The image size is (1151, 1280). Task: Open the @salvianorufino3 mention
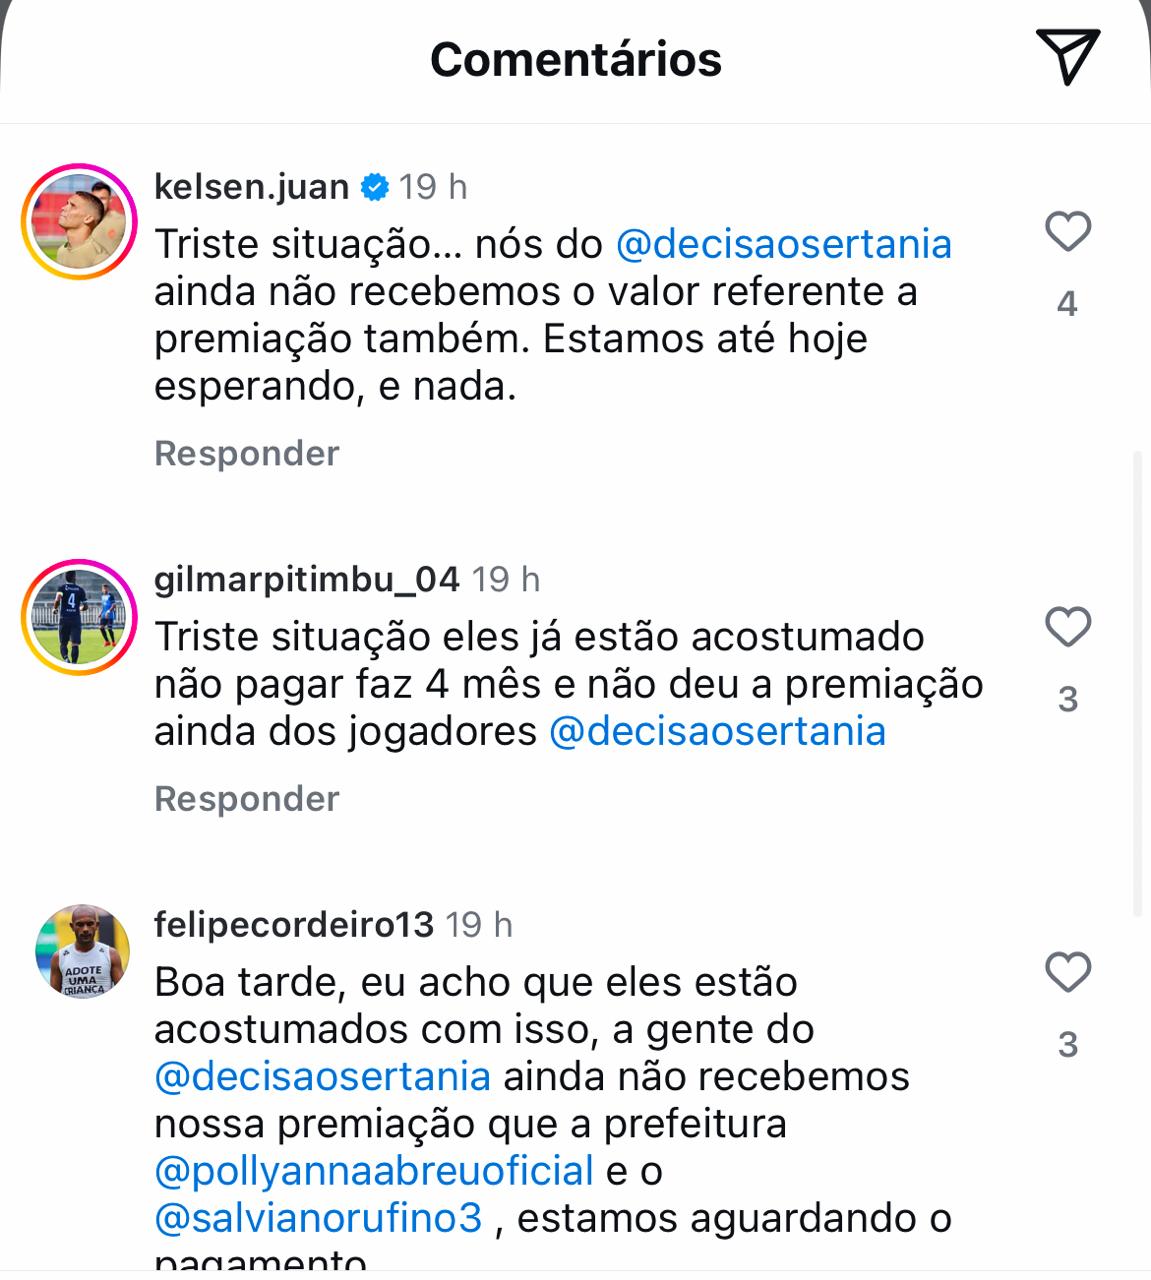tap(319, 1218)
